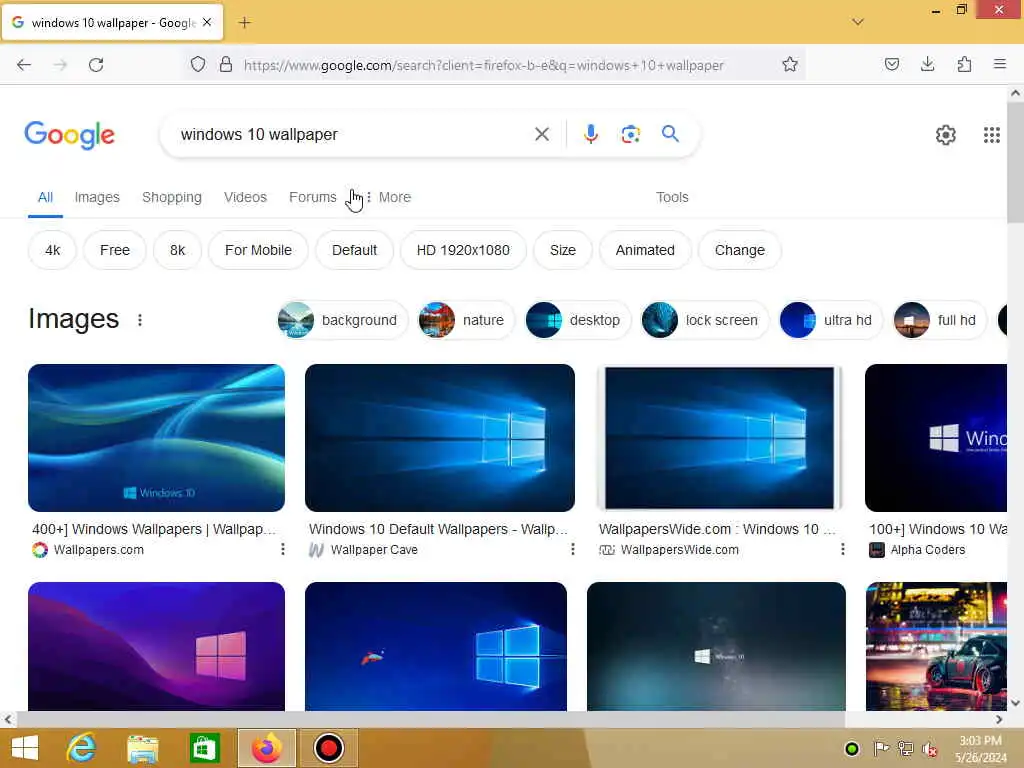Clear the Google search box text

541,135
